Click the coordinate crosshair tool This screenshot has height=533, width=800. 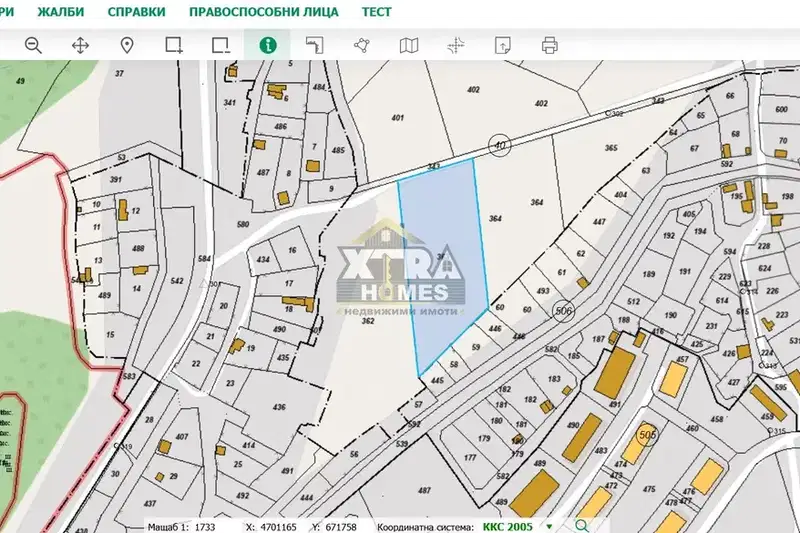coord(456,45)
